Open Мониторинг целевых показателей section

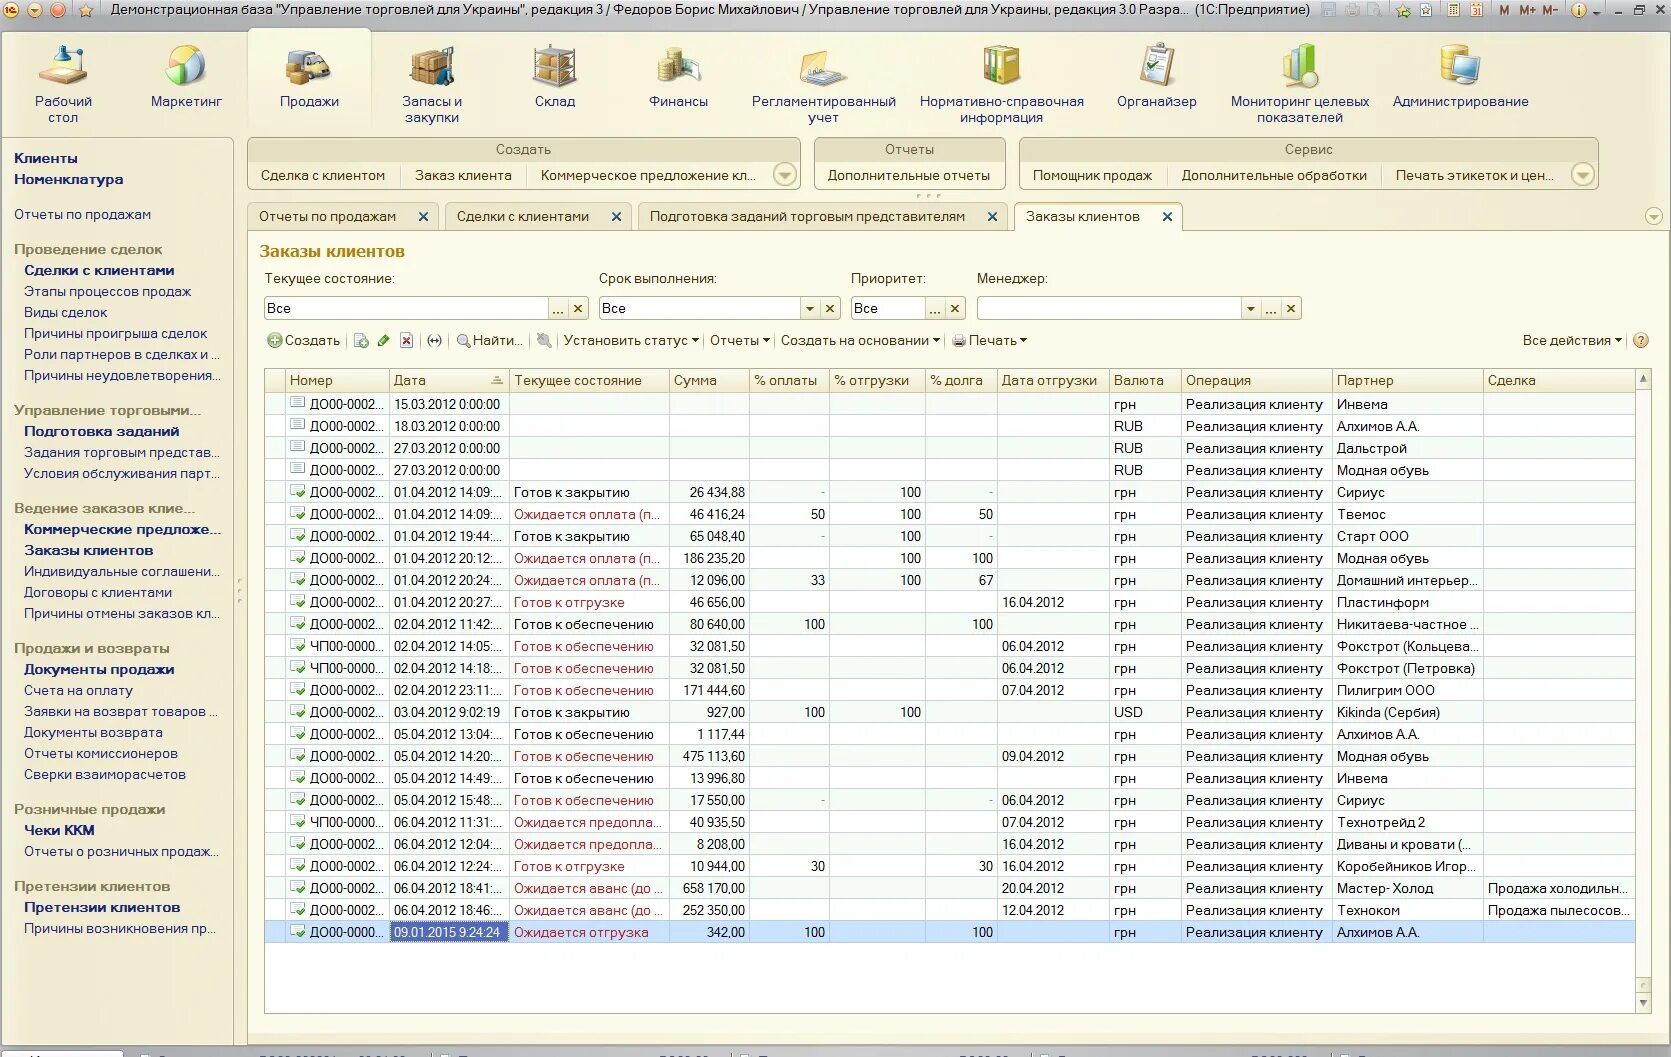pyautogui.click(x=1300, y=84)
